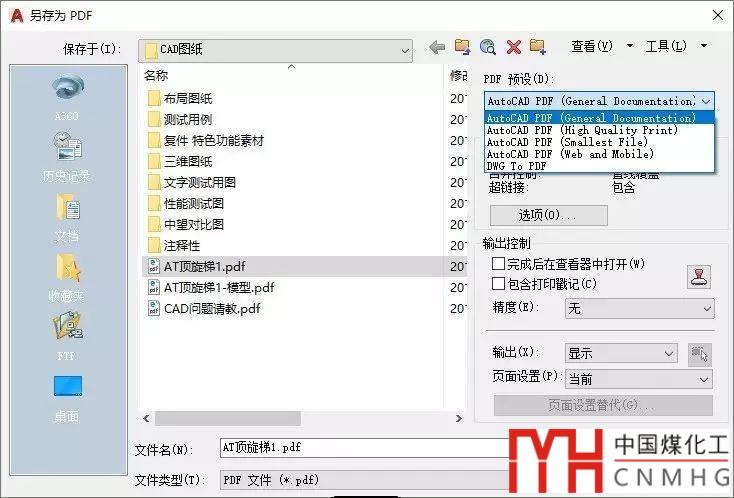Open the 输出 display dropdown
This screenshot has width=734, height=498.
click(621, 353)
